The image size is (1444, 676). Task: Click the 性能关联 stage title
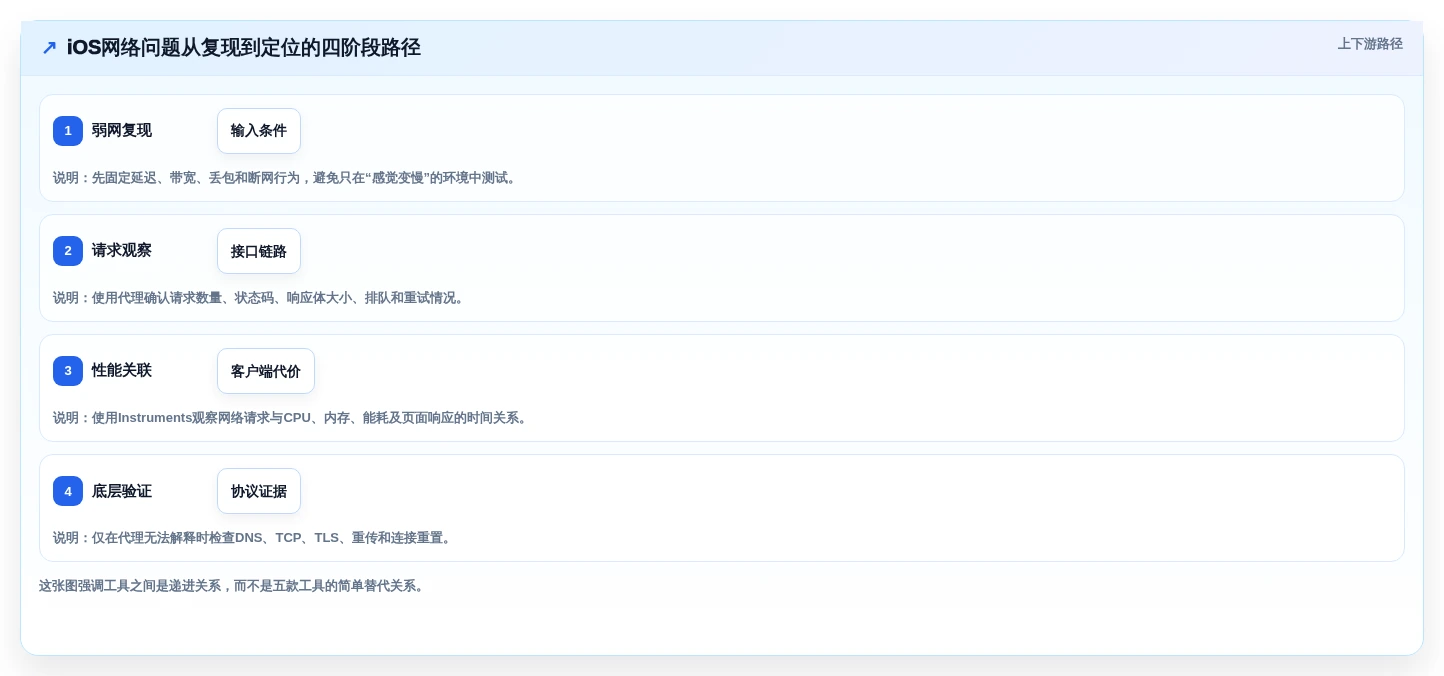(x=122, y=371)
